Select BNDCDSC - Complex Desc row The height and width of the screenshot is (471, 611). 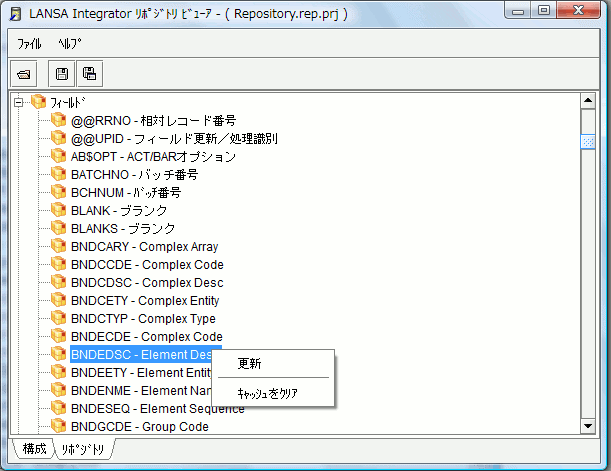coord(147,282)
